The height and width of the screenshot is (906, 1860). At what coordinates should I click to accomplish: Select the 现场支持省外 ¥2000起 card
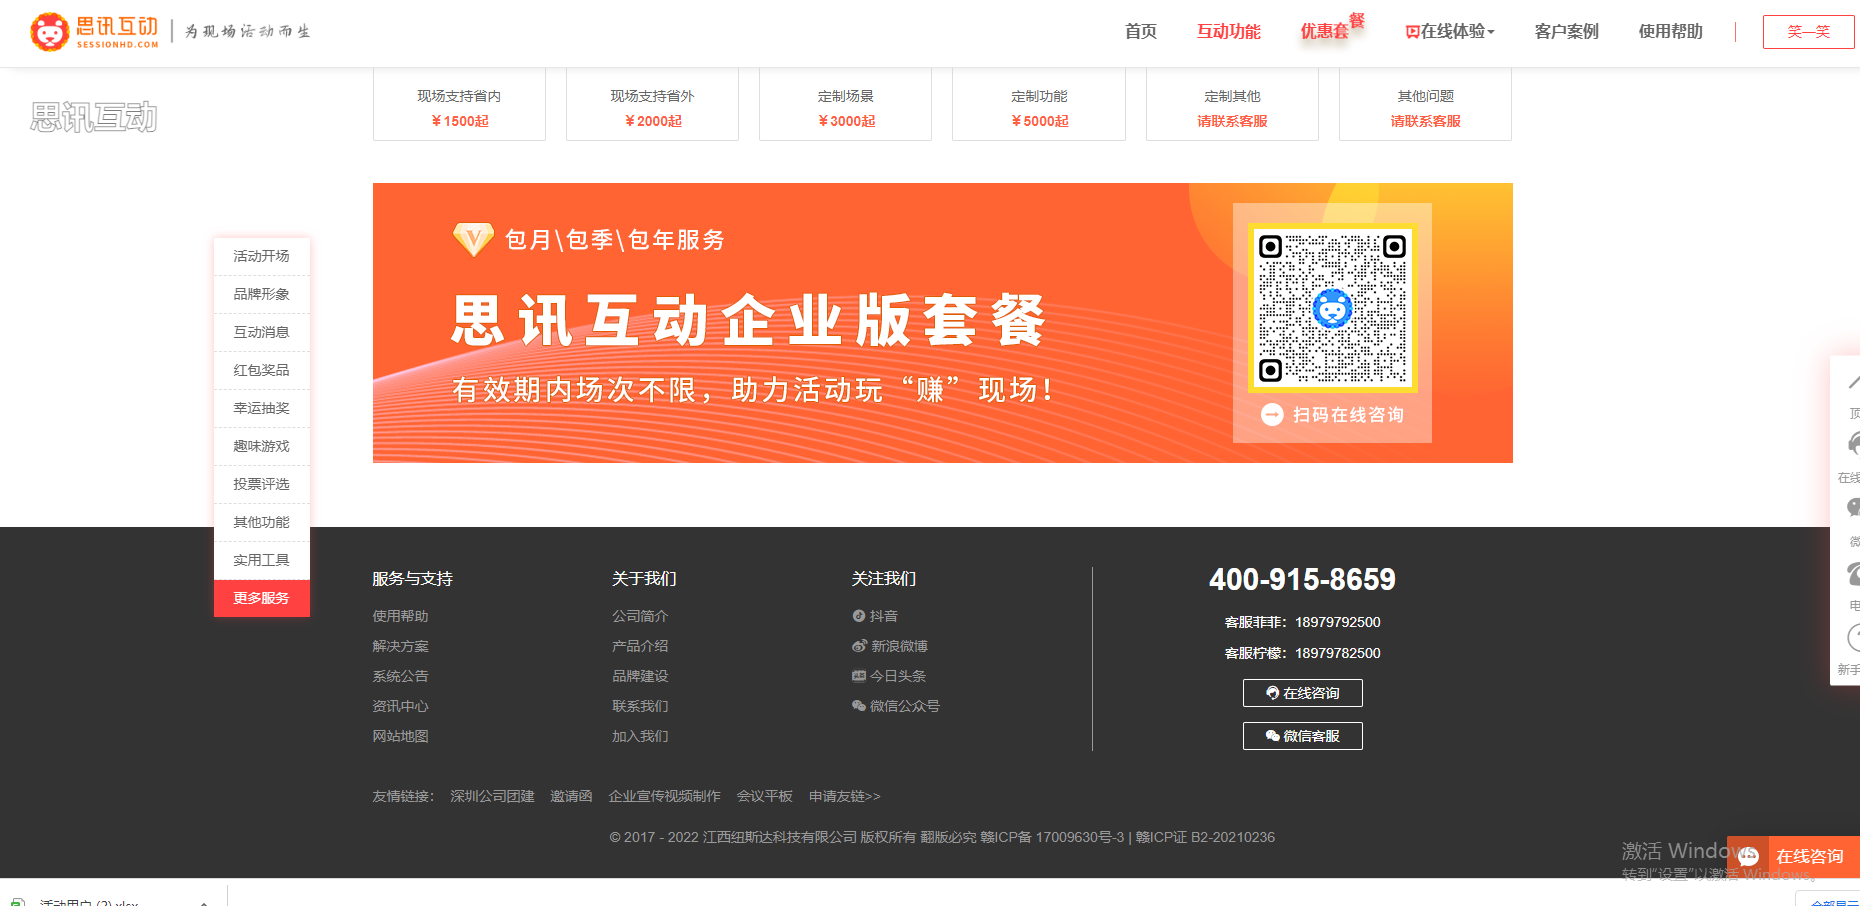tap(652, 105)
